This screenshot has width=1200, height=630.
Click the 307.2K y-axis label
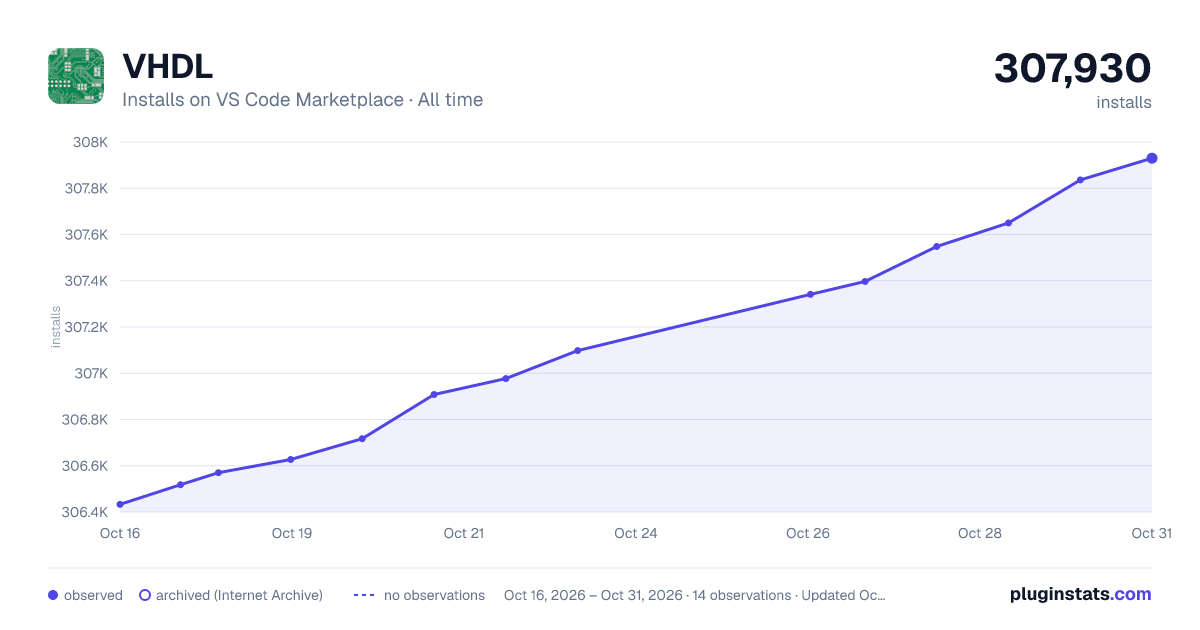pos(86,327)
